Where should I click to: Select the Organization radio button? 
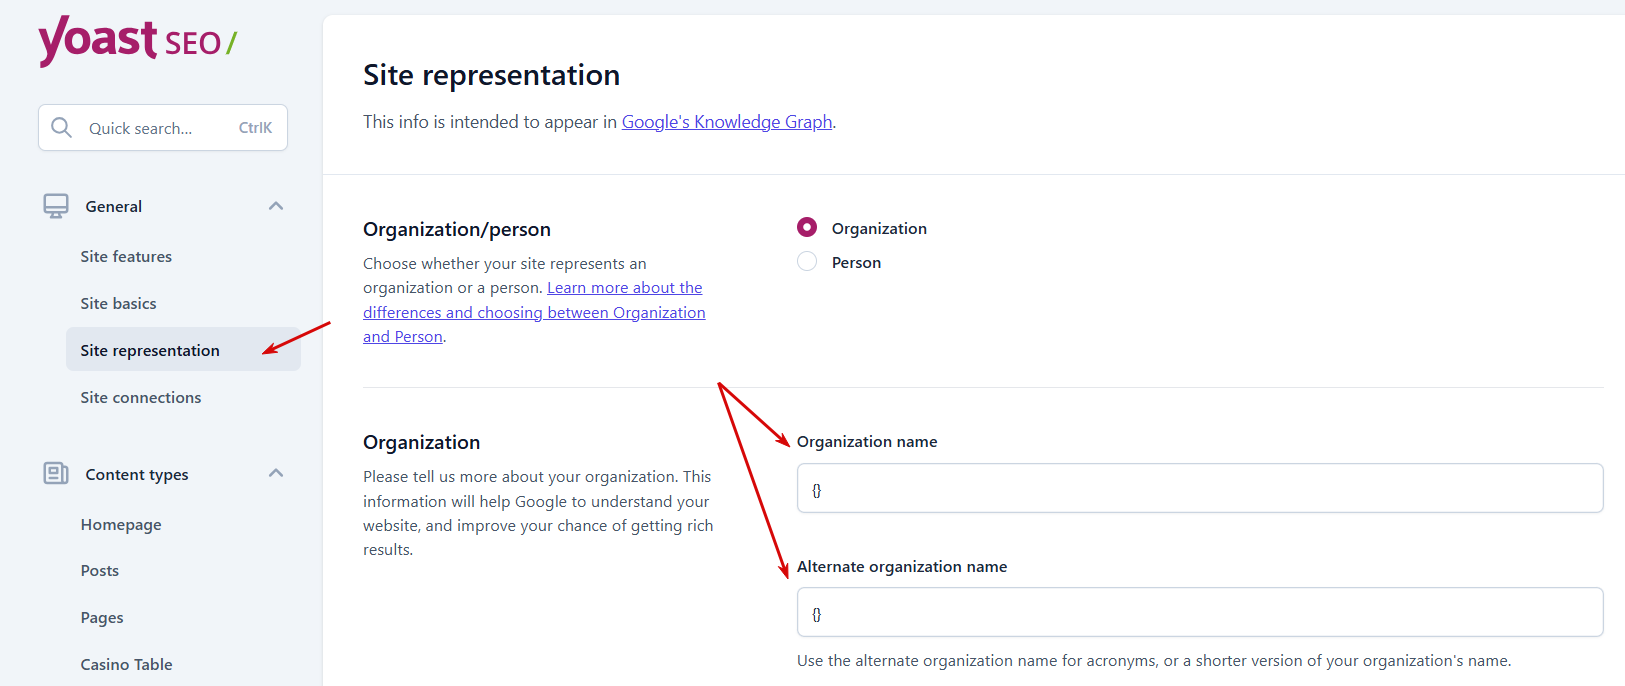(x=807, y=228)
